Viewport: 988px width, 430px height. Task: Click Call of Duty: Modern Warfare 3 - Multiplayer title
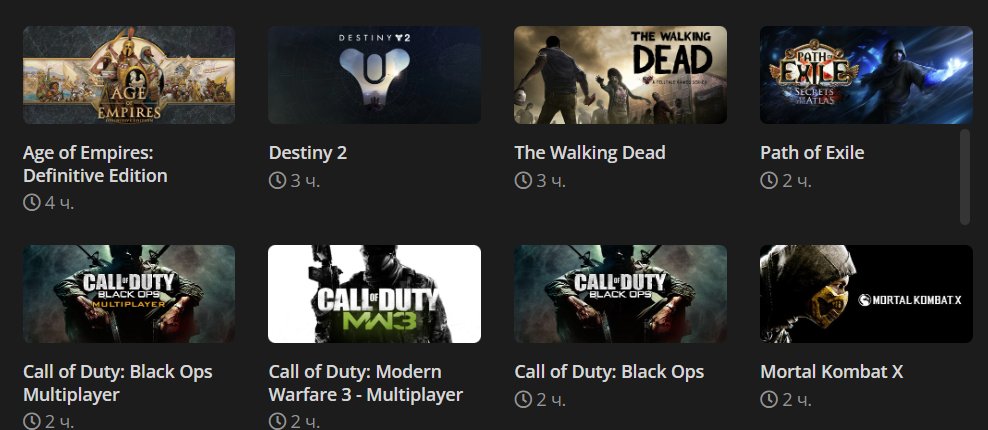coord(365,383)
